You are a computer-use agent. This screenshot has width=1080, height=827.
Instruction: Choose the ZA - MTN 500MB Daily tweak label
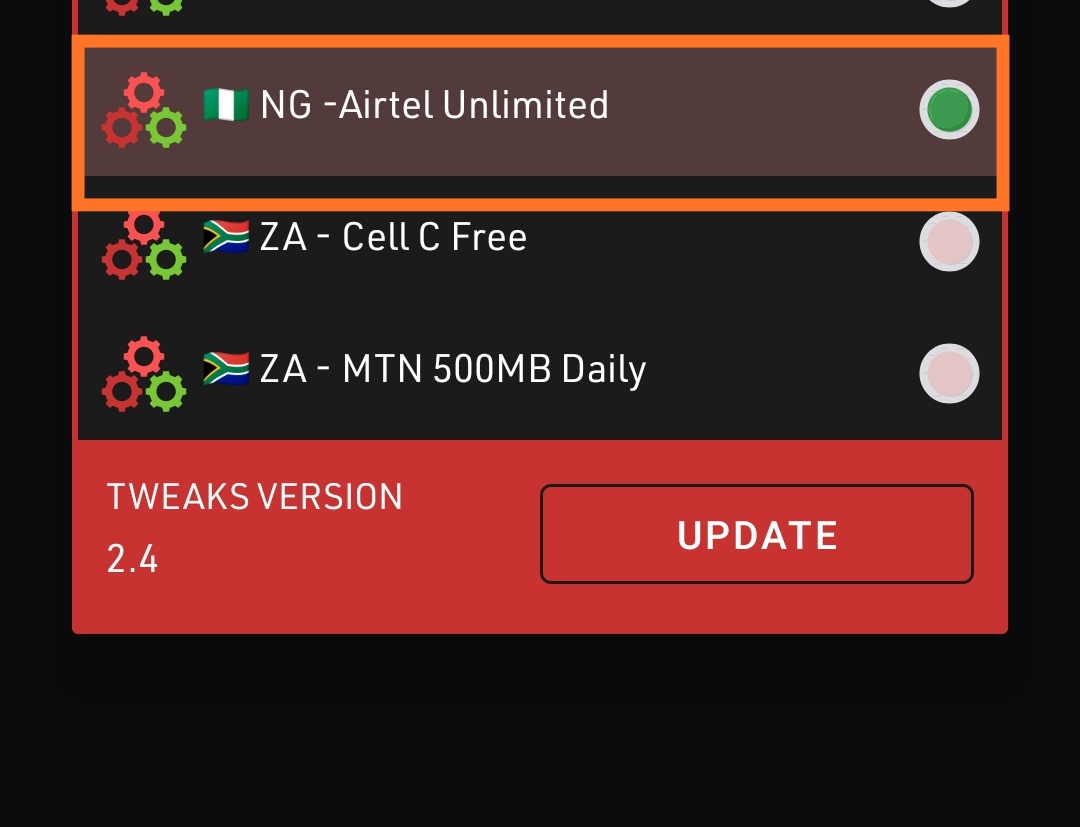tap(453, 370)
